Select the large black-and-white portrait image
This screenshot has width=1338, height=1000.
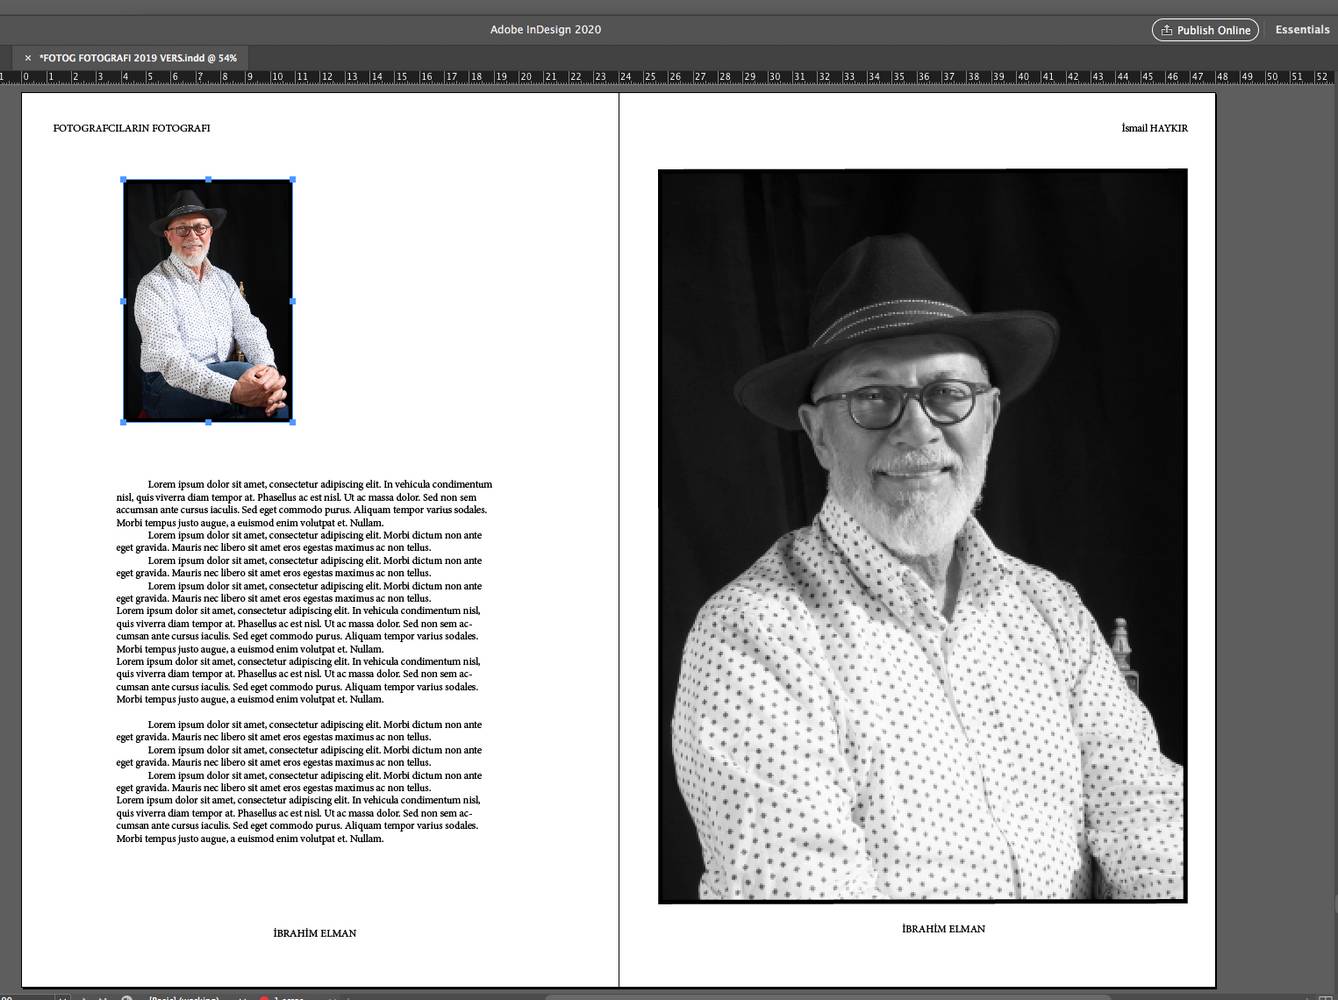(922, 535)
